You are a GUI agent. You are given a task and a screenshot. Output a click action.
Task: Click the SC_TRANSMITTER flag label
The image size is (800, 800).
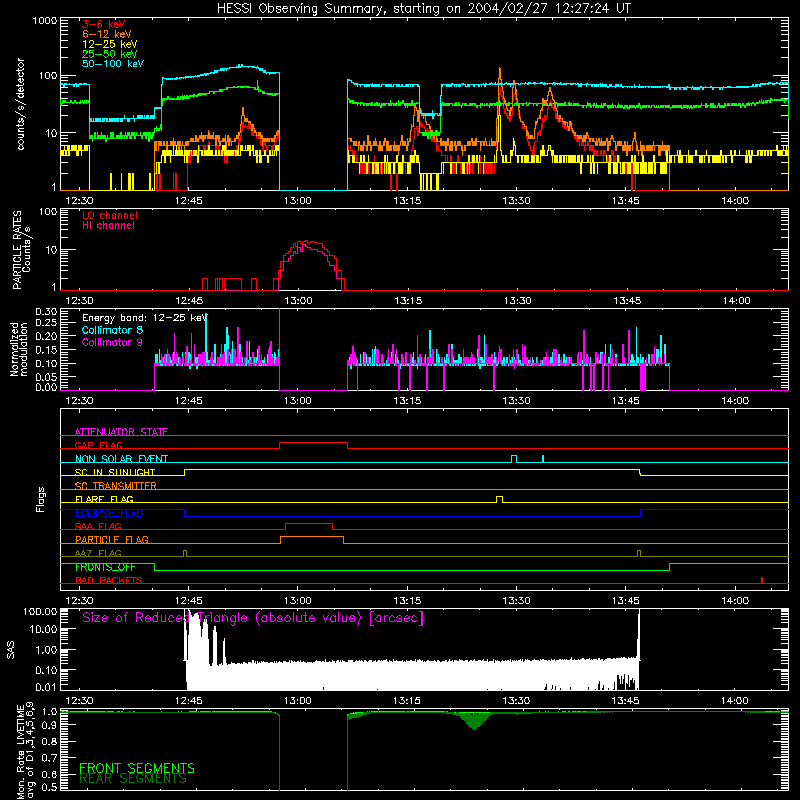pos(116,485)
